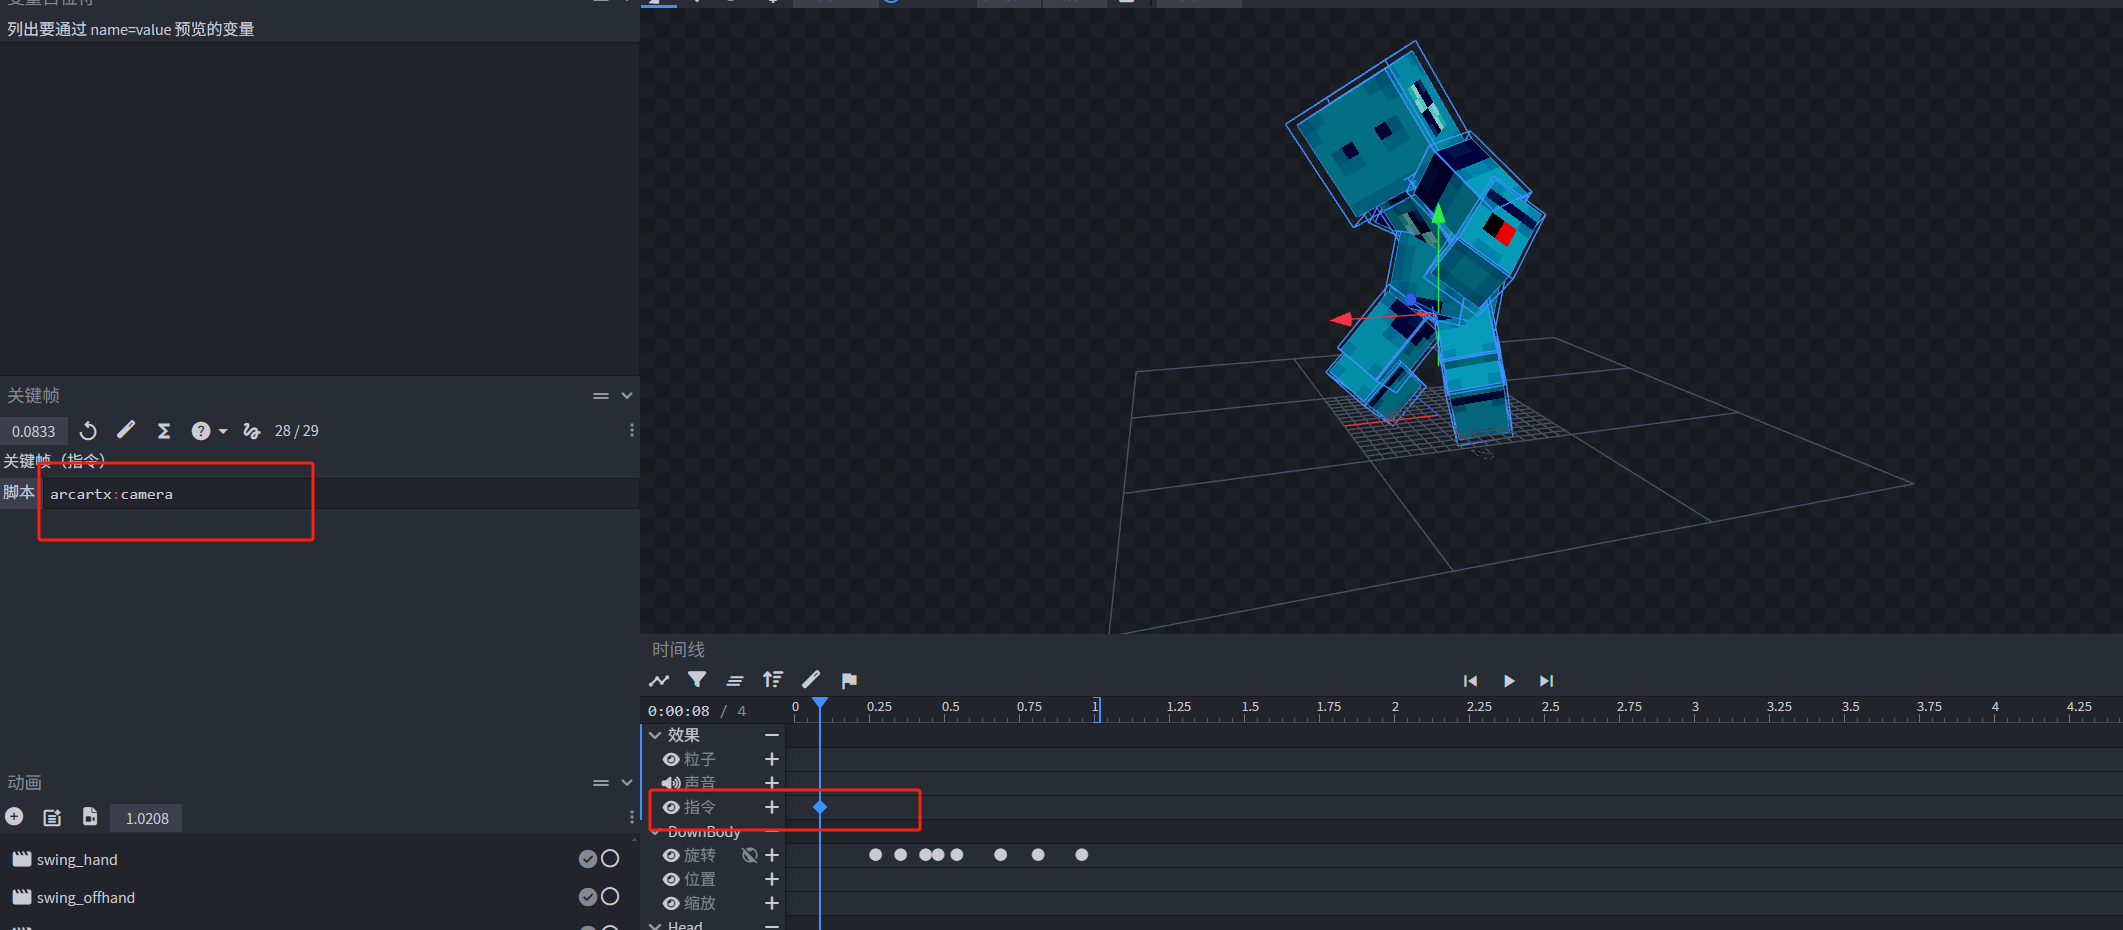Open the question mark interpolation dropdown

tap(208, 431)
